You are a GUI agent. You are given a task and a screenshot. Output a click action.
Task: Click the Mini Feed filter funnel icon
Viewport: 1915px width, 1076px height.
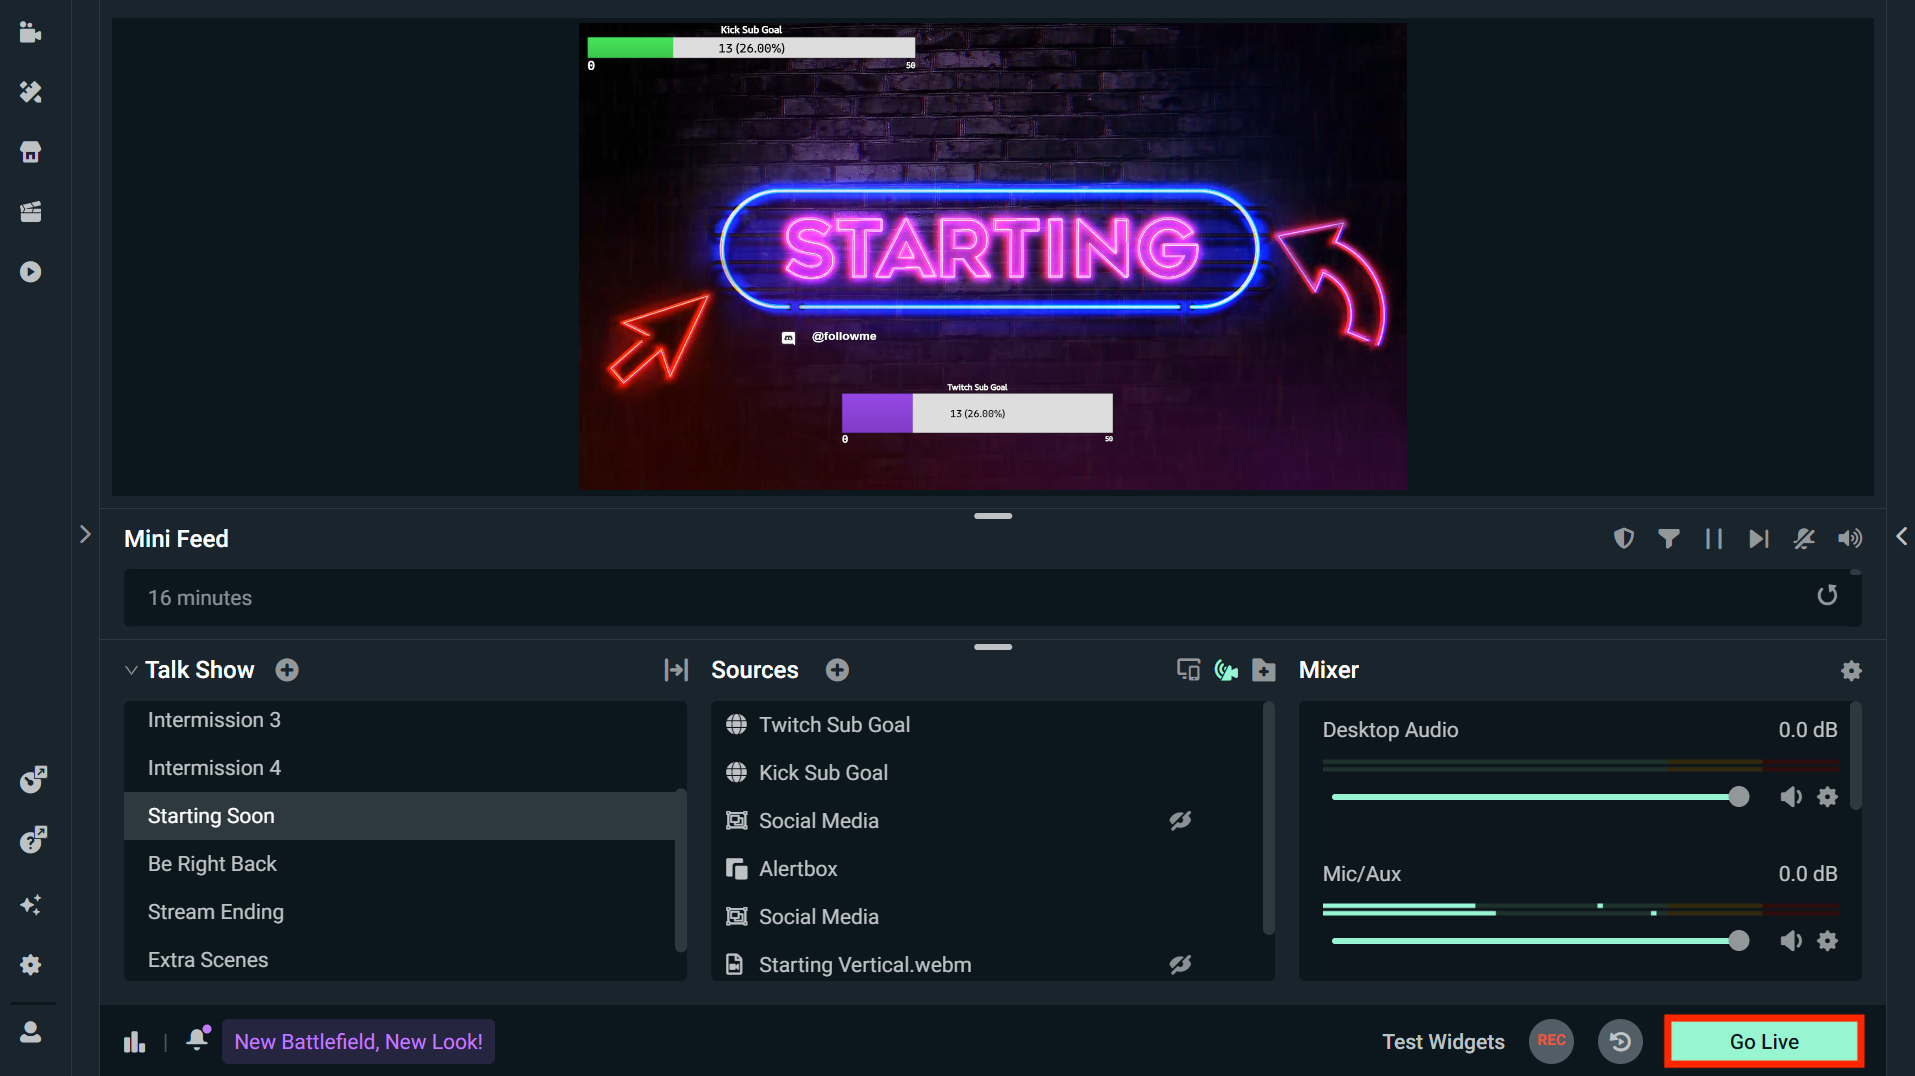1668,539
